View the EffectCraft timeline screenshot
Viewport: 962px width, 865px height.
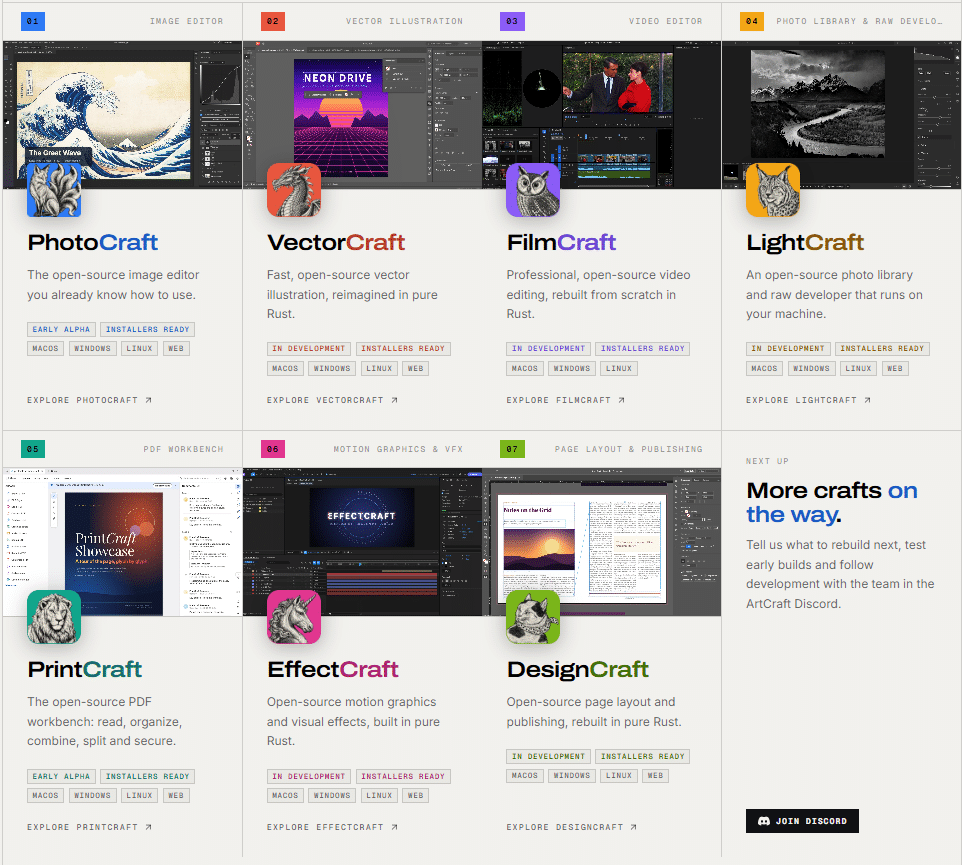[x=362, y=542]
